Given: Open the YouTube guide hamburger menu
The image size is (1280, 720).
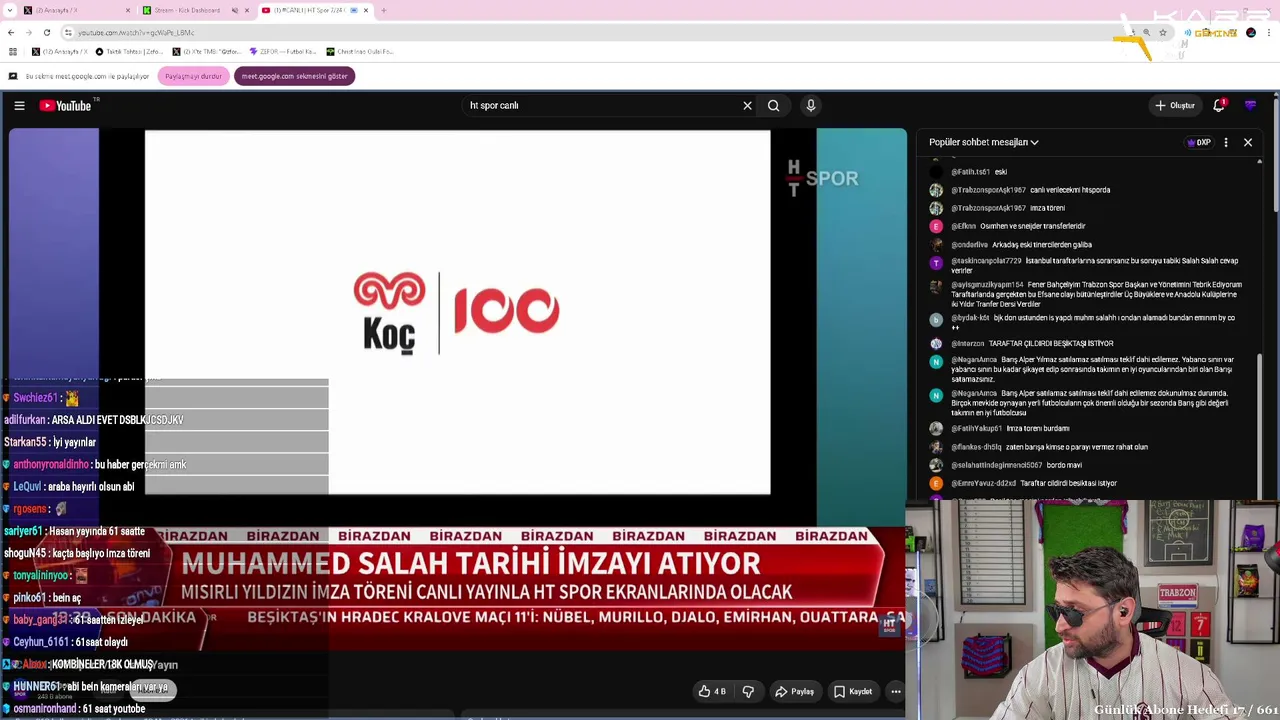Looking at the screenshot, I should [x=19, y=105].
